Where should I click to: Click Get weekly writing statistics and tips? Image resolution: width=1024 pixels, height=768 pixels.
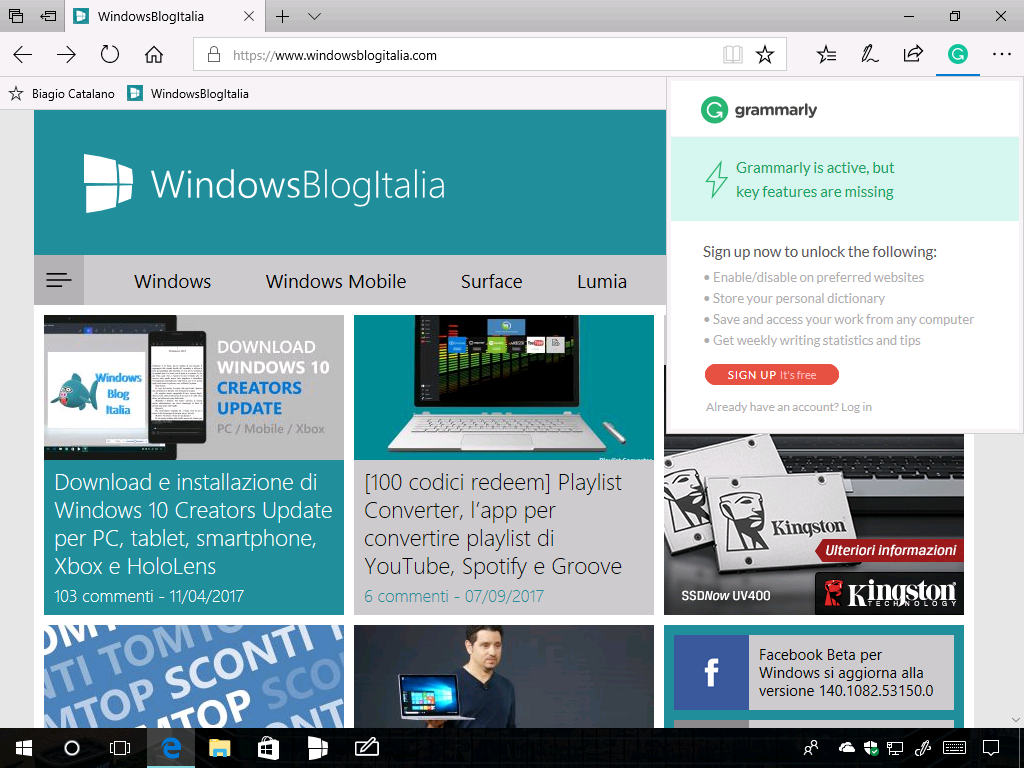tap(816, 340)
